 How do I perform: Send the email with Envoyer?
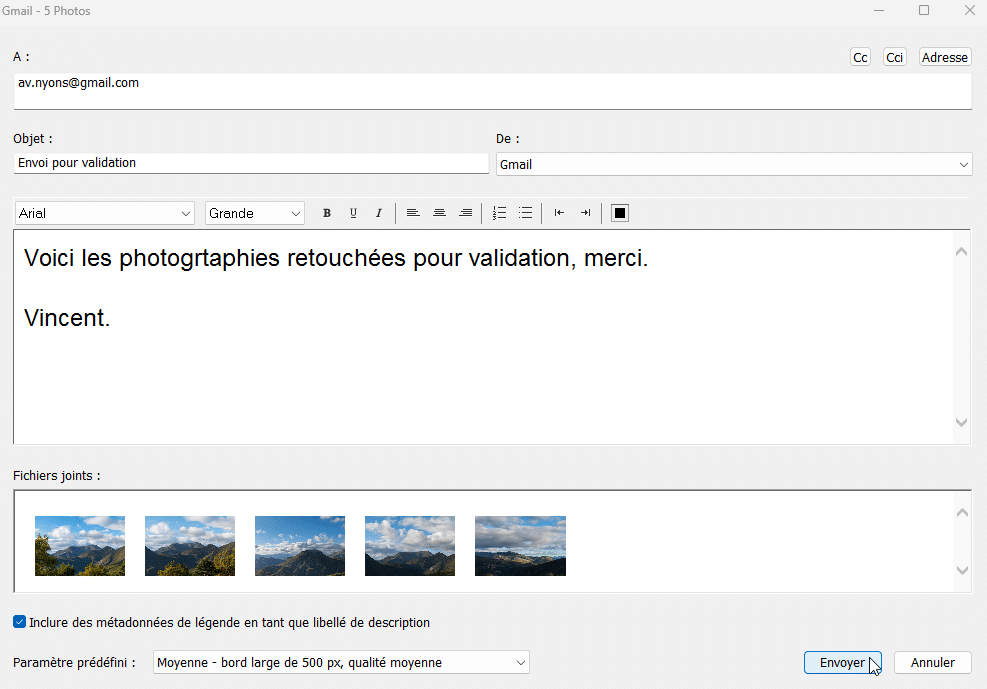pos(842,662)
